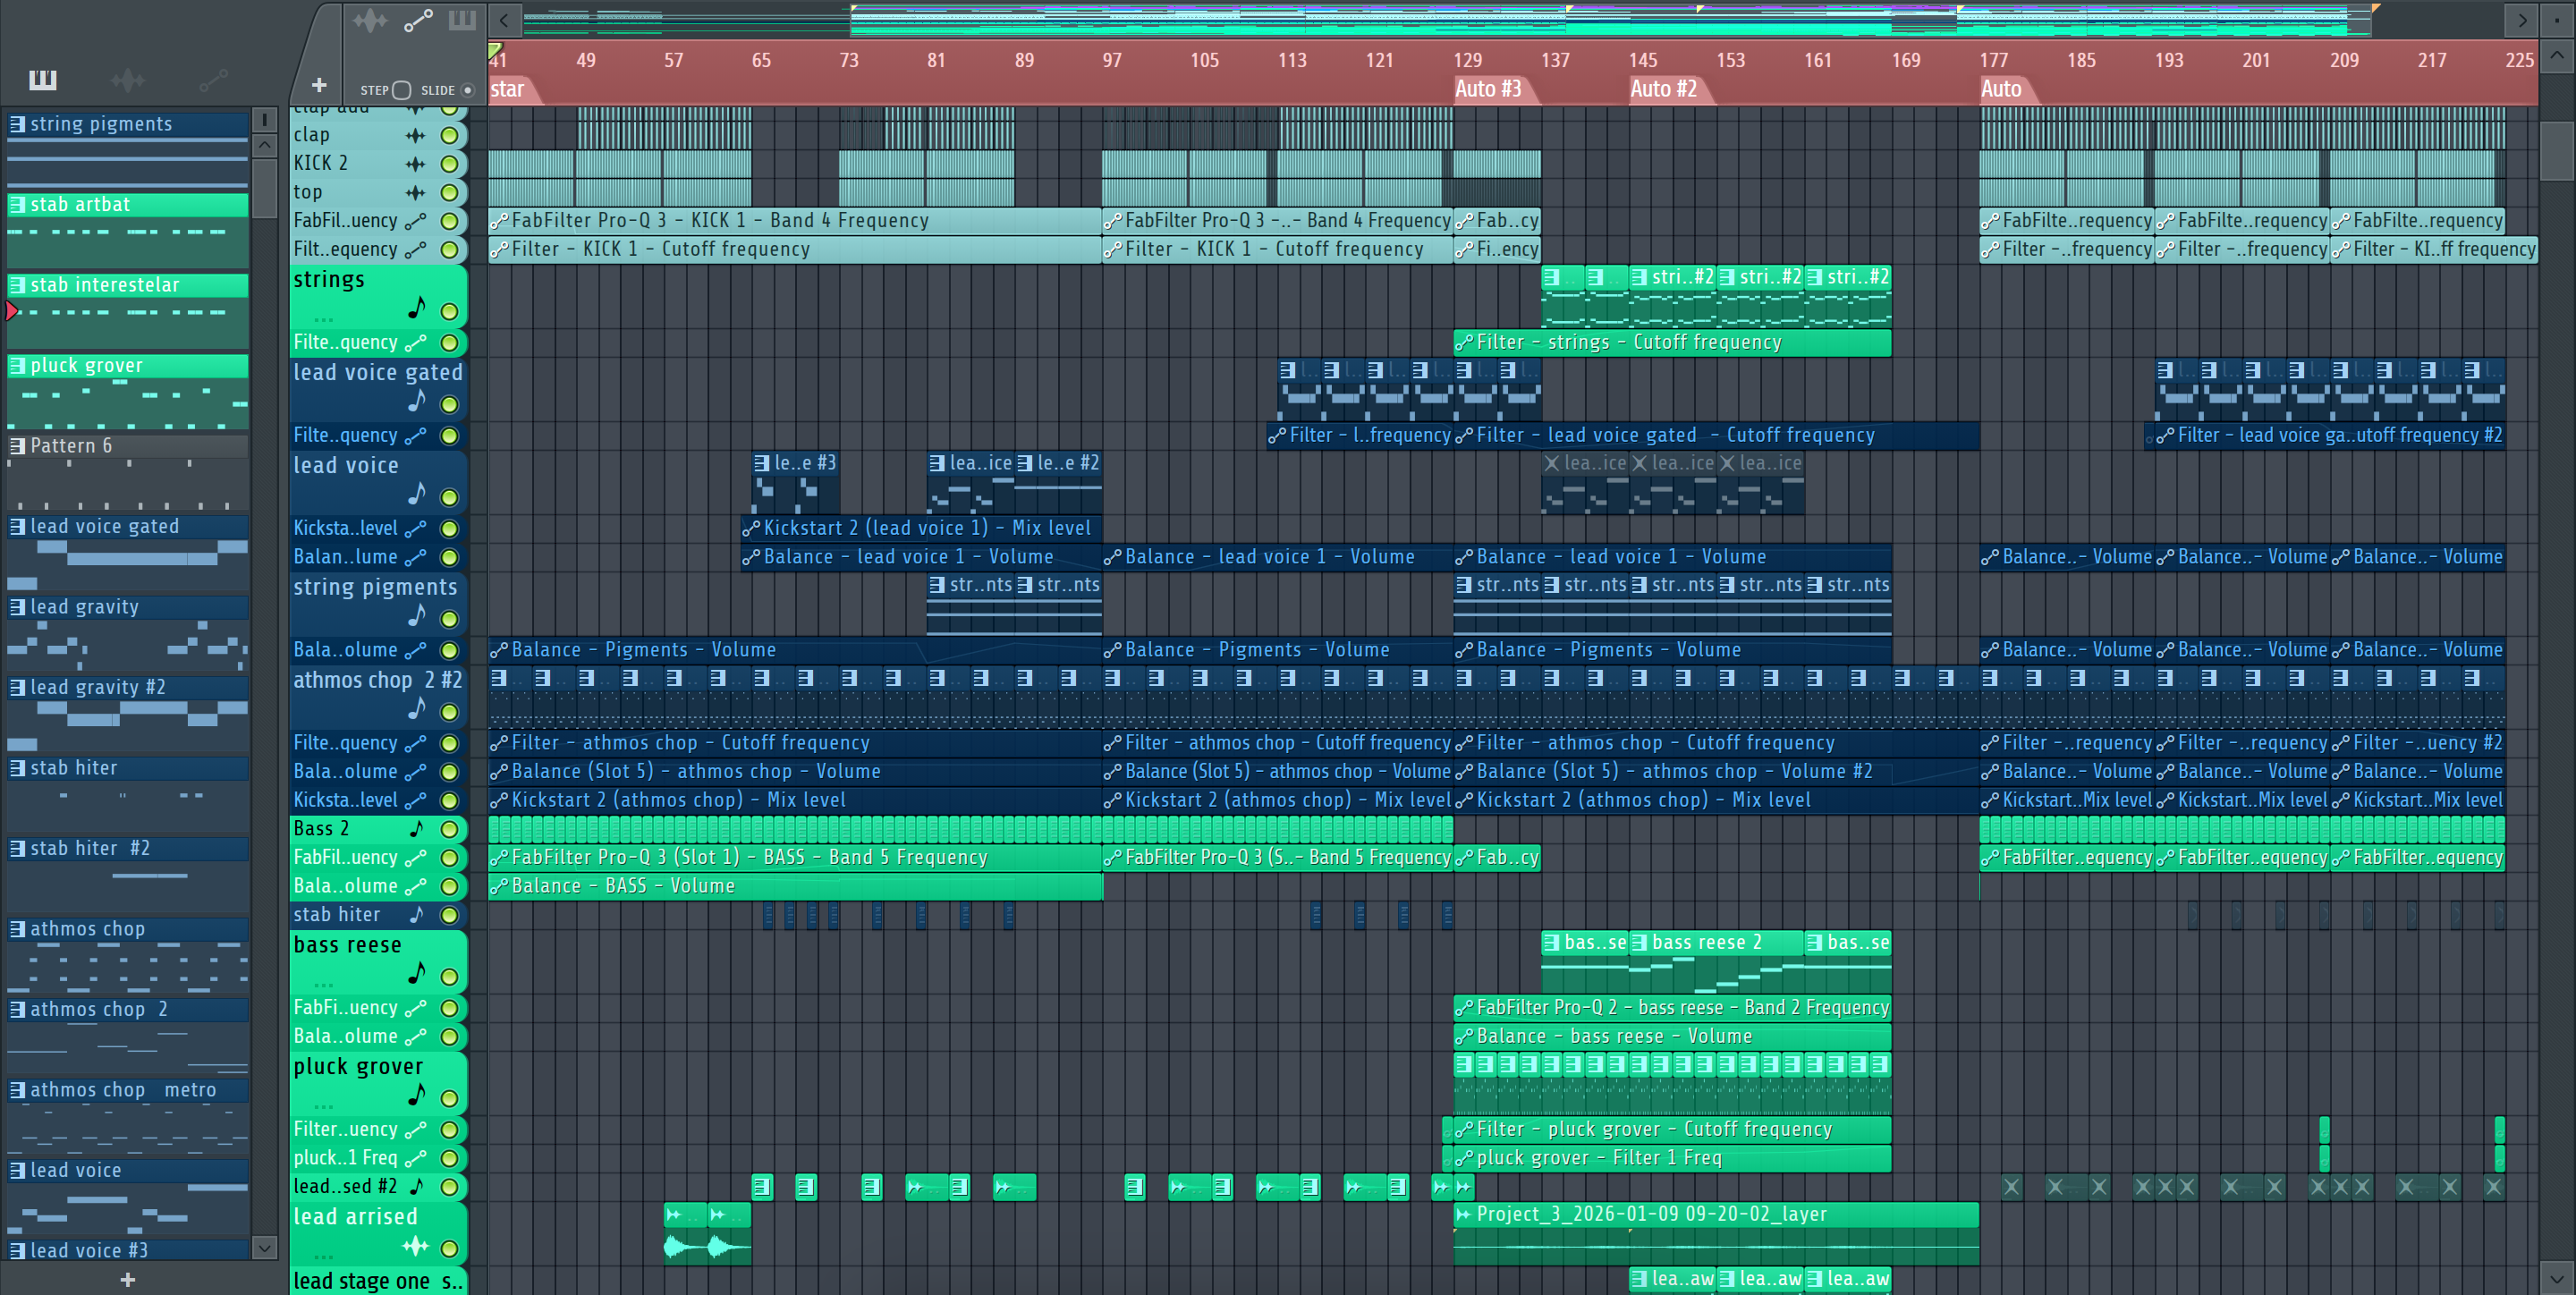Click the picker panel scroll down arrow
The height and width of the screenshot is (1295, 2576).
click(265, 1248)
